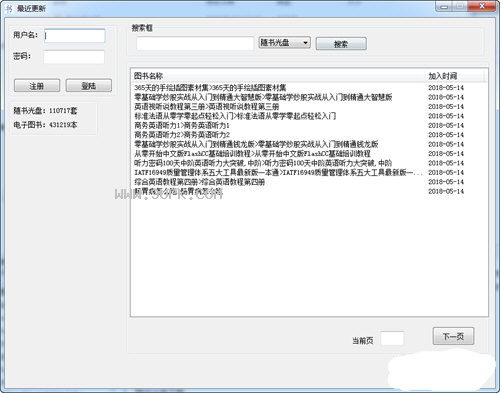Select row 商务英语听力2

[309, 135]
